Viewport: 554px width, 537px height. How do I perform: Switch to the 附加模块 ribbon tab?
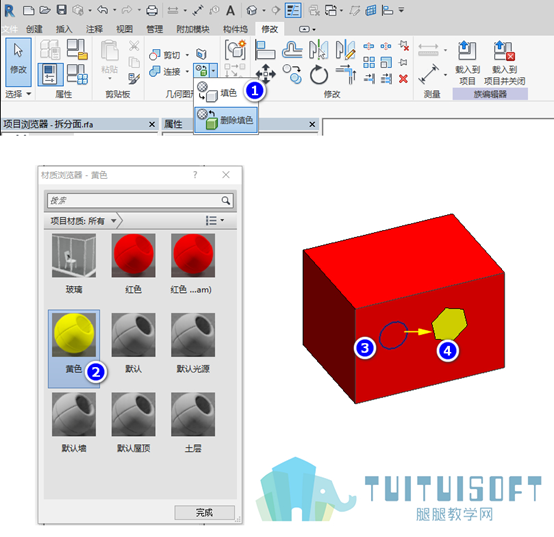(193, 29)
